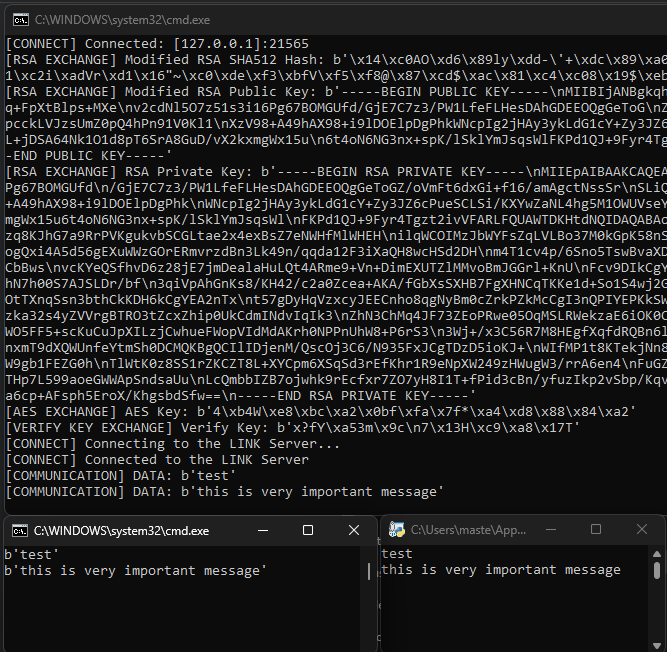
Task: Click the "[COMMUNICATION] DATA: b'test'" line
Action: [120, 476]
